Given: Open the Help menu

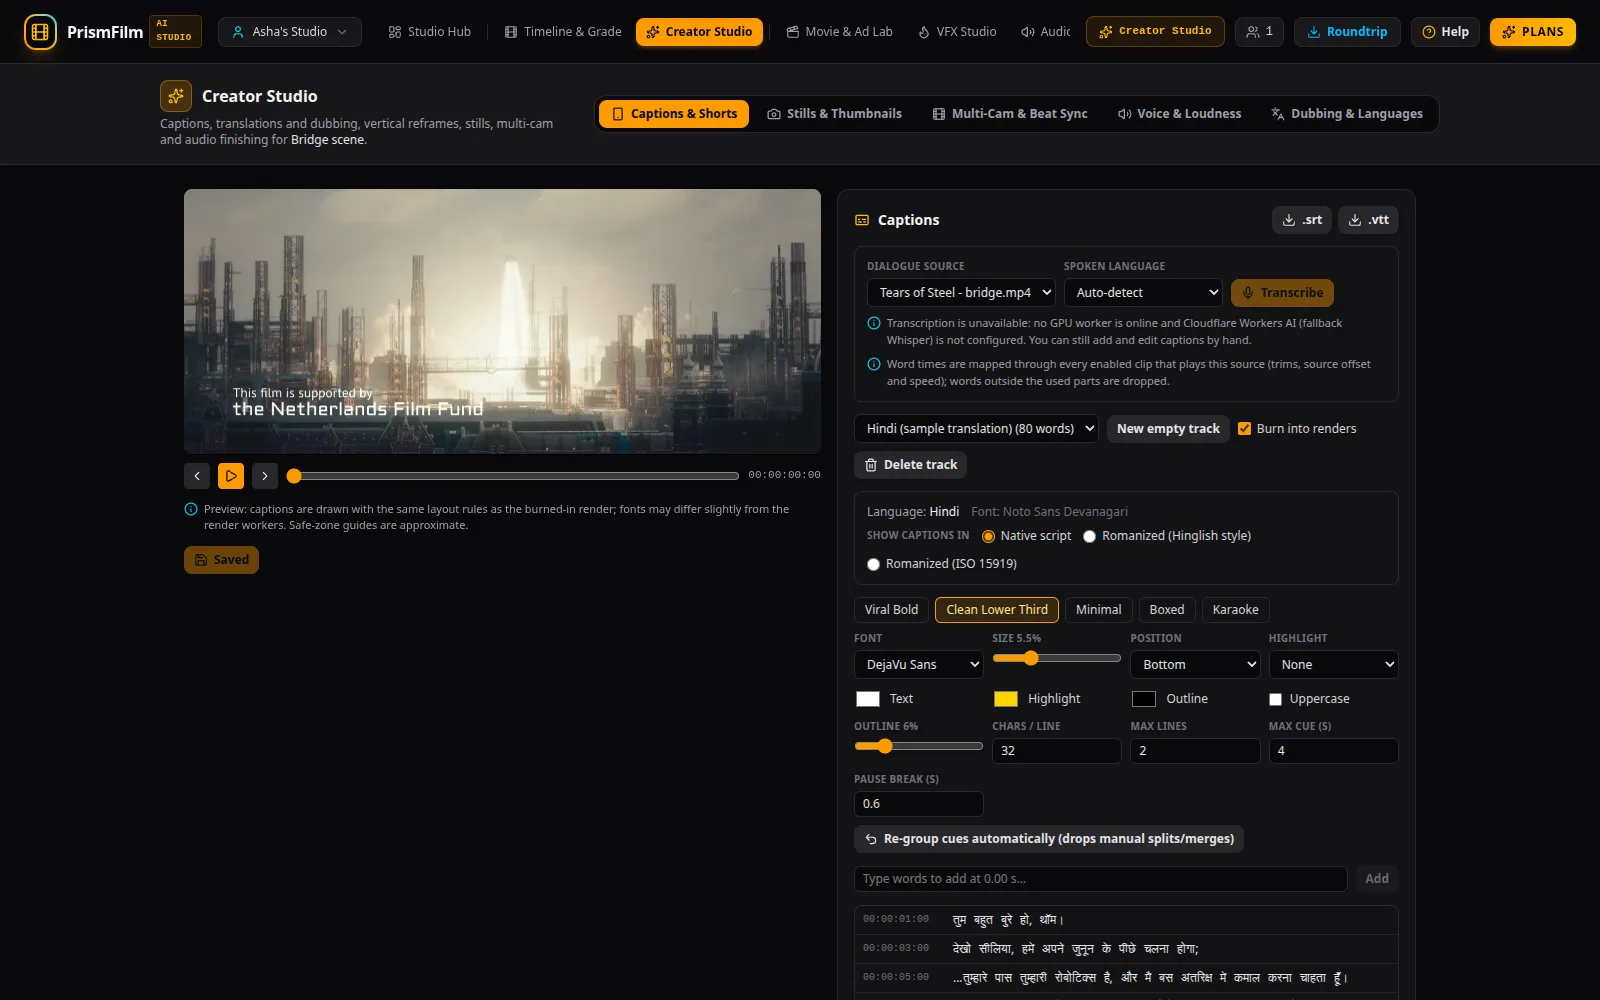Looking at the screenshot, I should pyautogui.click(x=1445, y=32).
